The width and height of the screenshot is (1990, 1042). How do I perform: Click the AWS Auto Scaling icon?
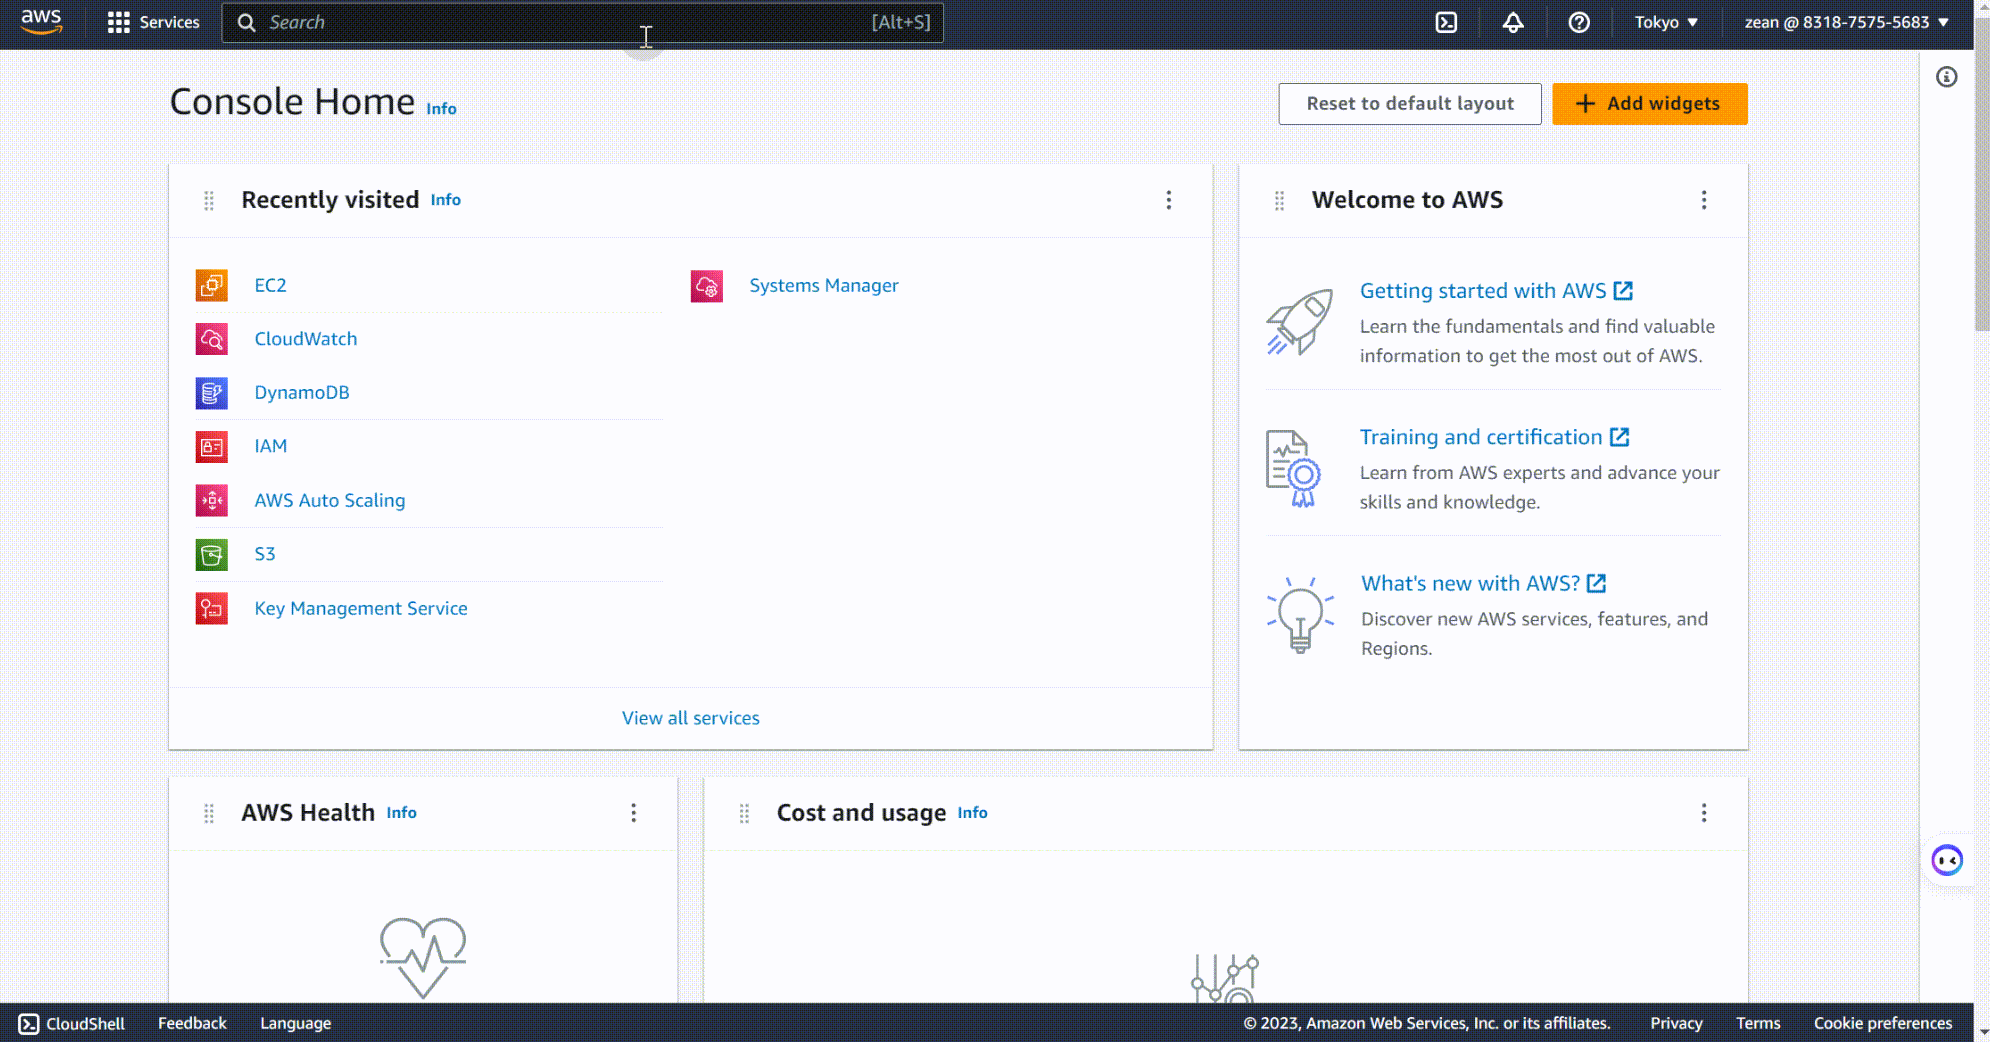coord(212,501)
